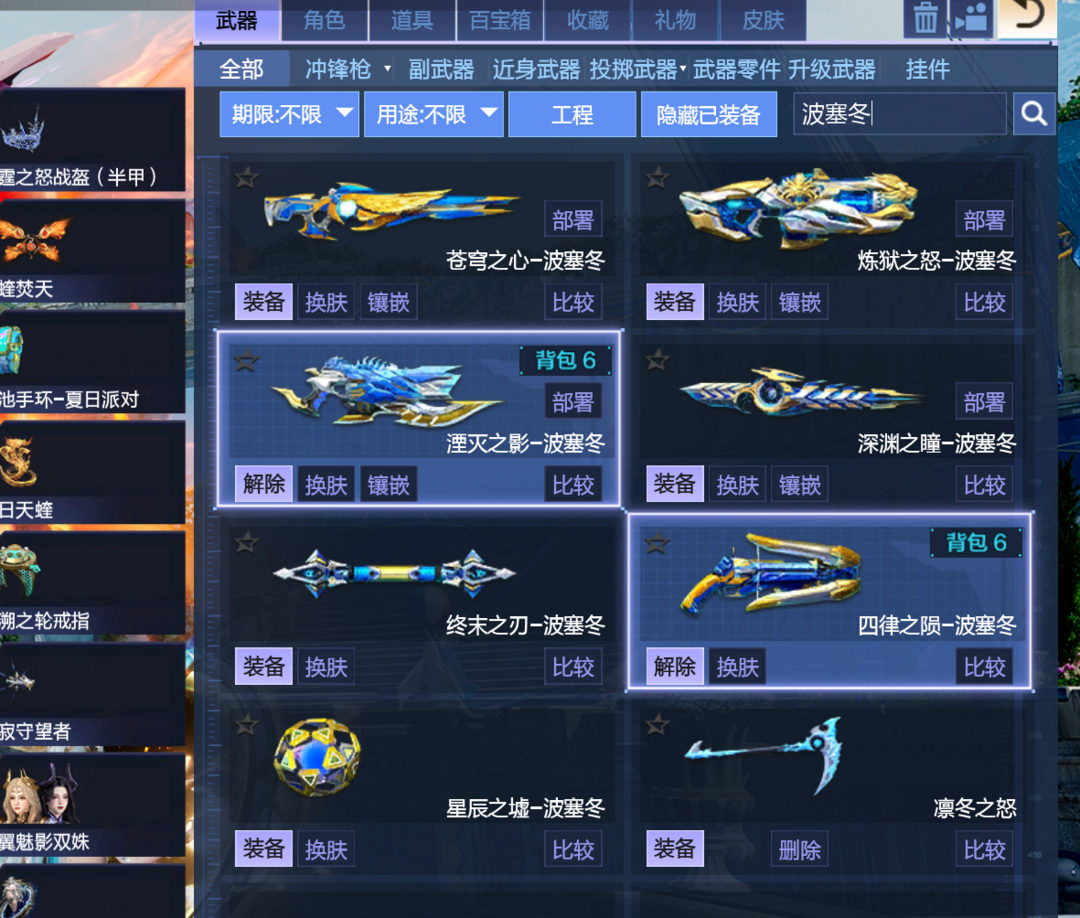Click 隐藏已装备 button

(709, 114)
